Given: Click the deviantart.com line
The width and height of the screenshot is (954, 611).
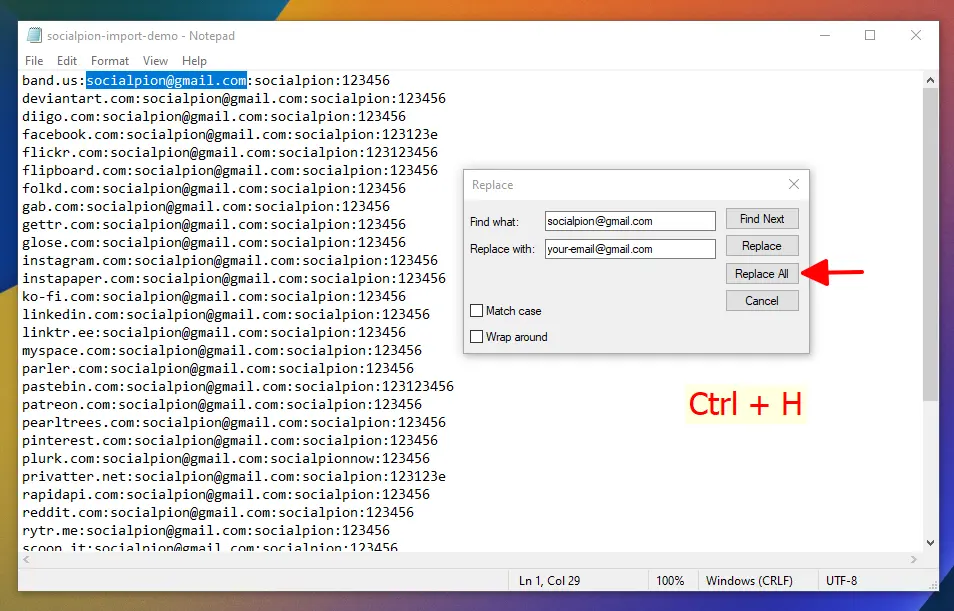Looking at the screenshot, I should click(234, 99).
